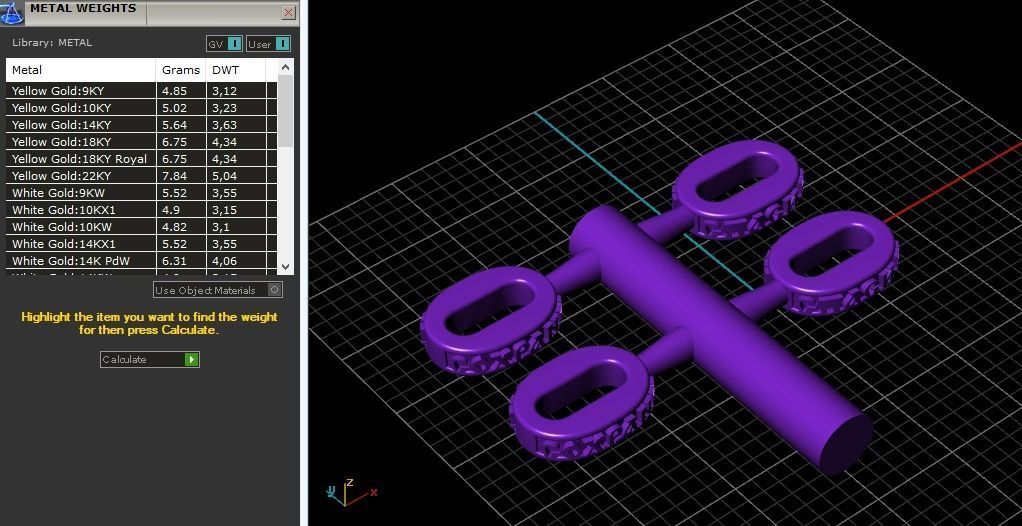Click the 4,06 DWT value
1022x526 pixels.
click(224, 261)
